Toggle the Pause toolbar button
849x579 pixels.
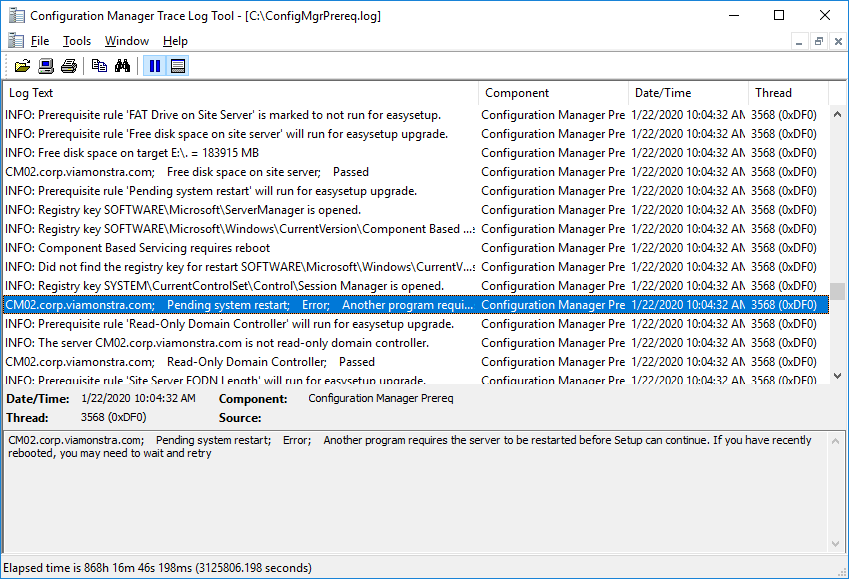pyautogui.click(x=155, y=66)
